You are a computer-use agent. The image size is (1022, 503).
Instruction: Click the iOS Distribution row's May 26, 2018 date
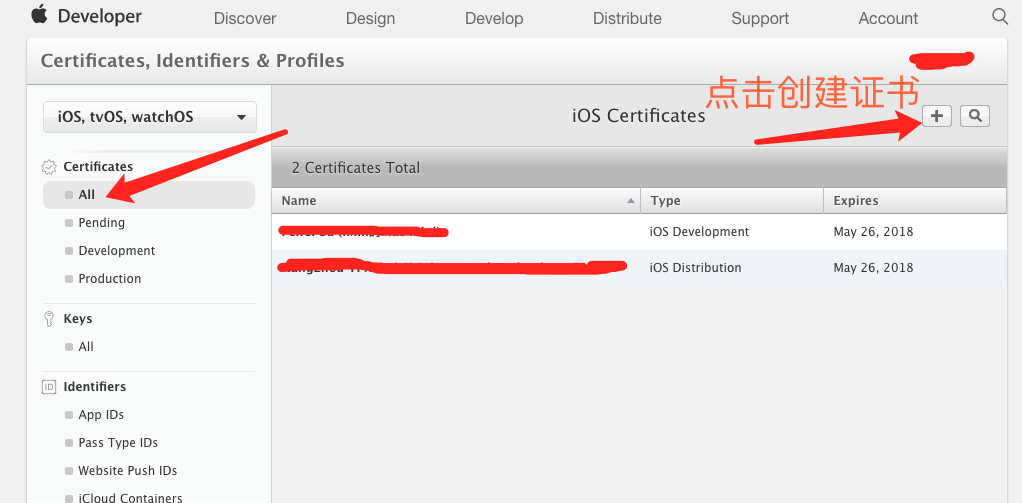[873, 268]
